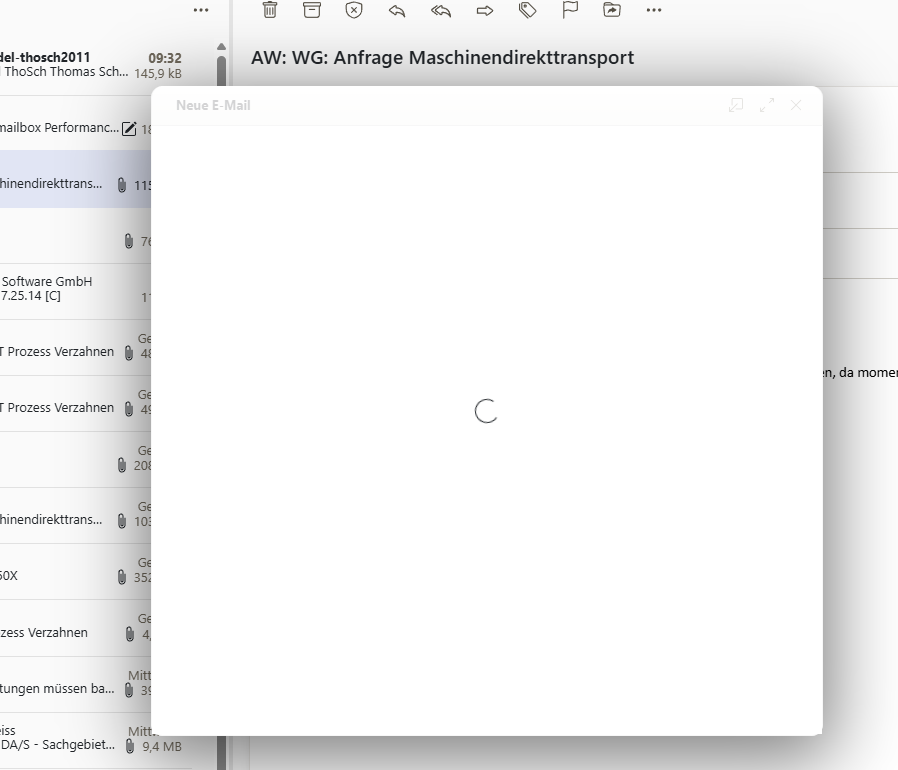
Task: Click the subject AW: WG: Anfrage Maschinendirekttransport
Action: tap(443, 58)
